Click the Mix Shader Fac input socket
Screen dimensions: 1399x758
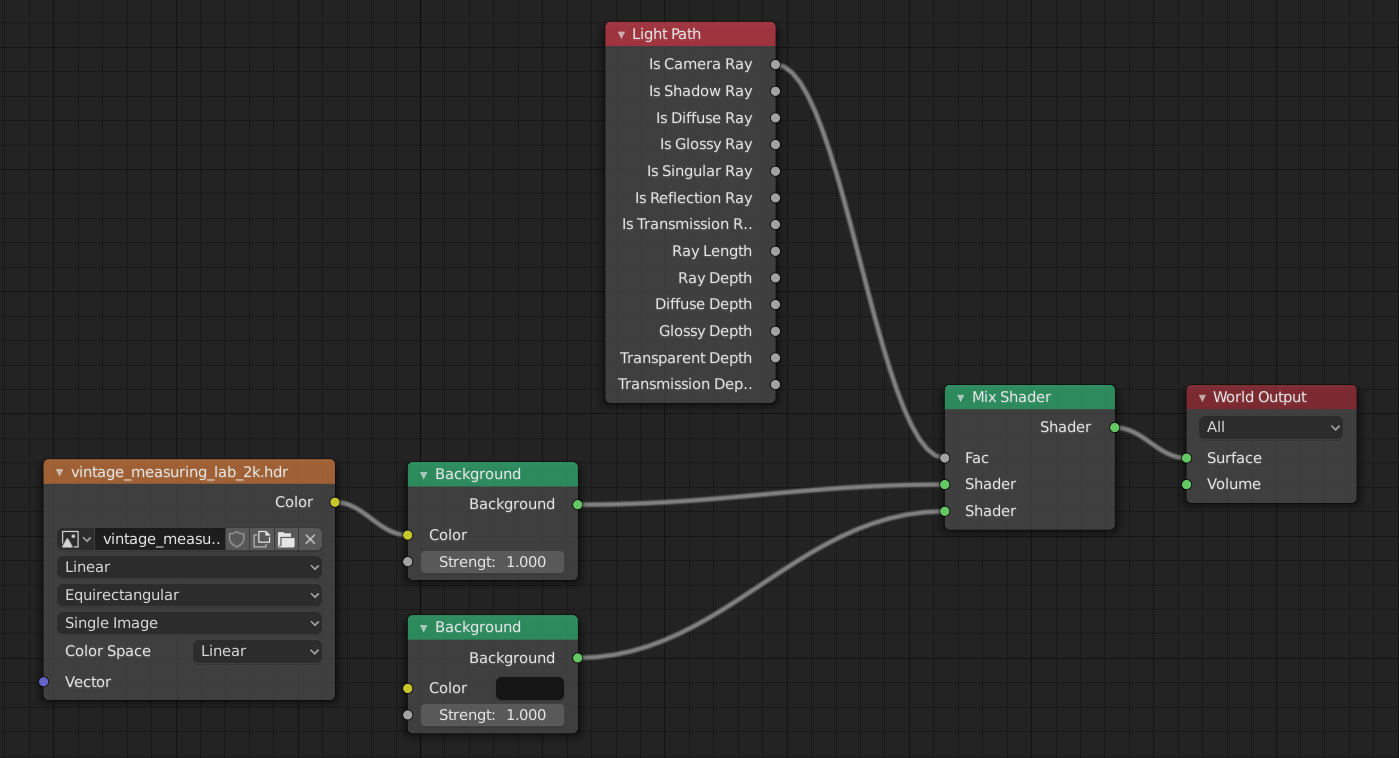point(944,458)
